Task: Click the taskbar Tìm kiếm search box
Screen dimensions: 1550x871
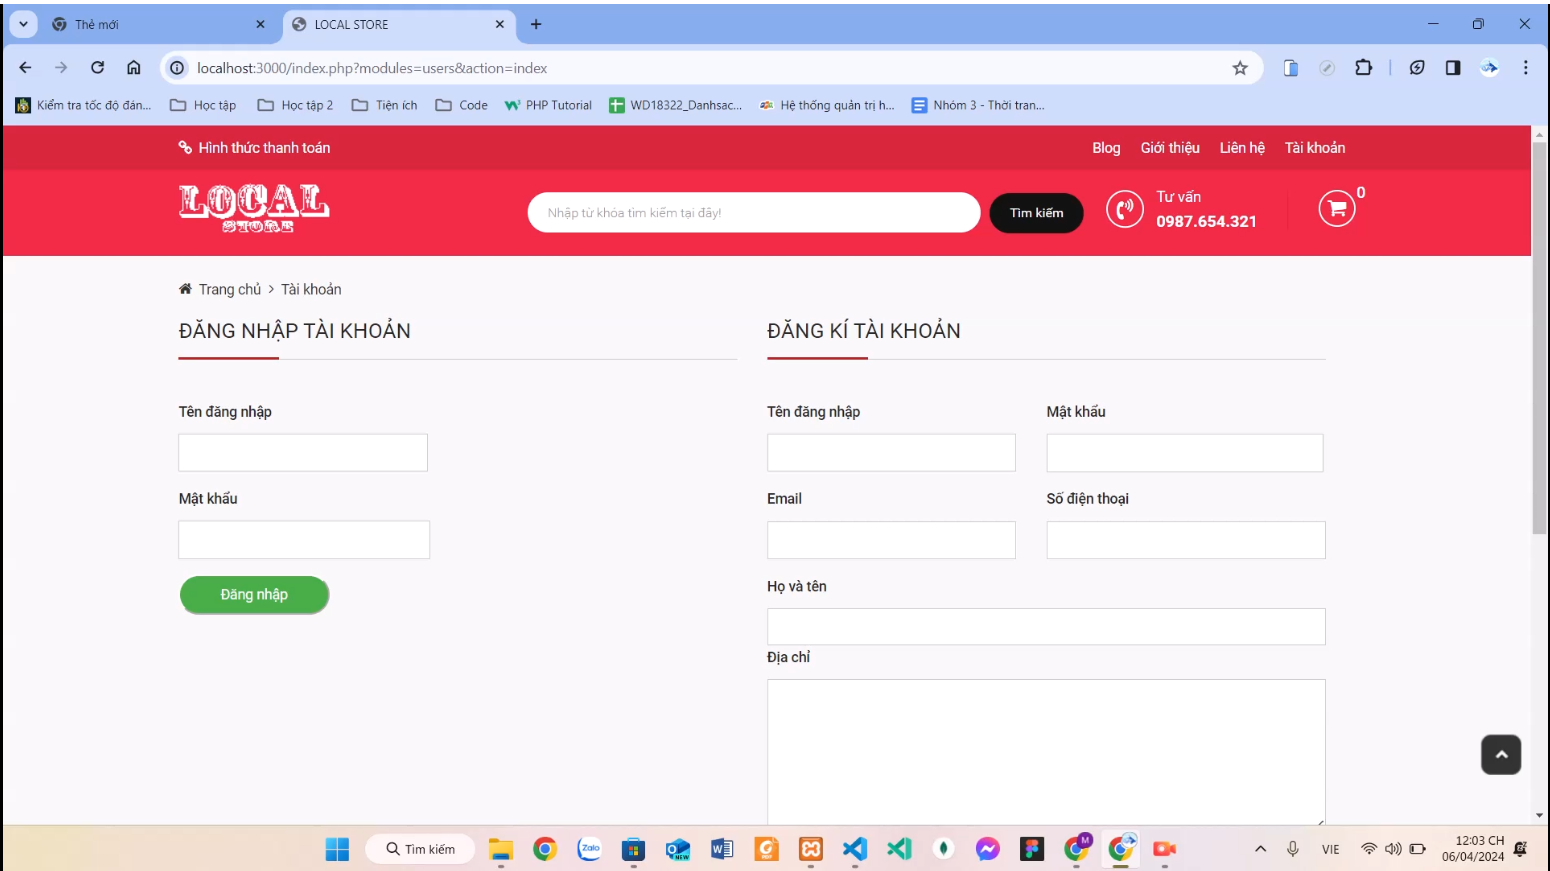Action: point(420,849)
